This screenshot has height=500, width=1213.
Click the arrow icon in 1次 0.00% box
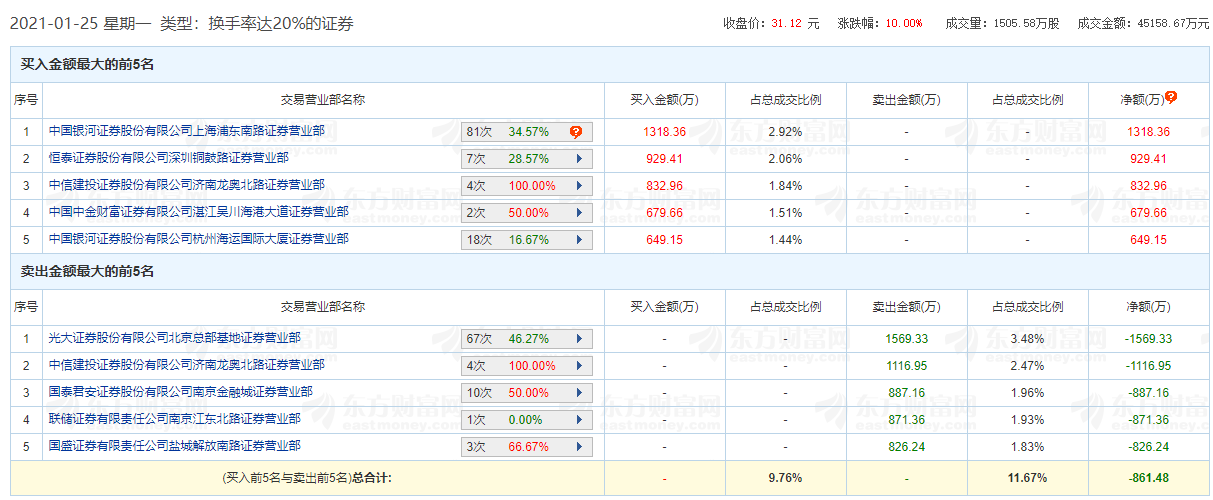pos(578,419)
